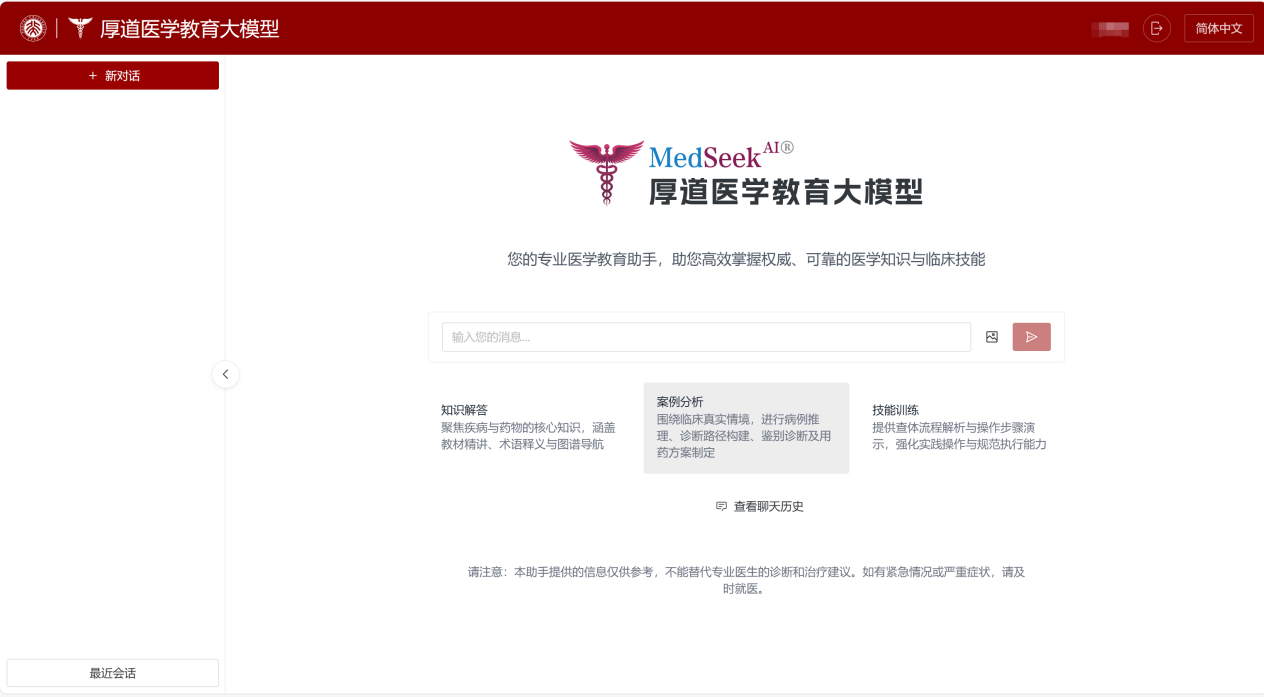Click the disclaimer text starting with 请注意
Viewport: 1264px width, 697px height.
pos(746,580)
